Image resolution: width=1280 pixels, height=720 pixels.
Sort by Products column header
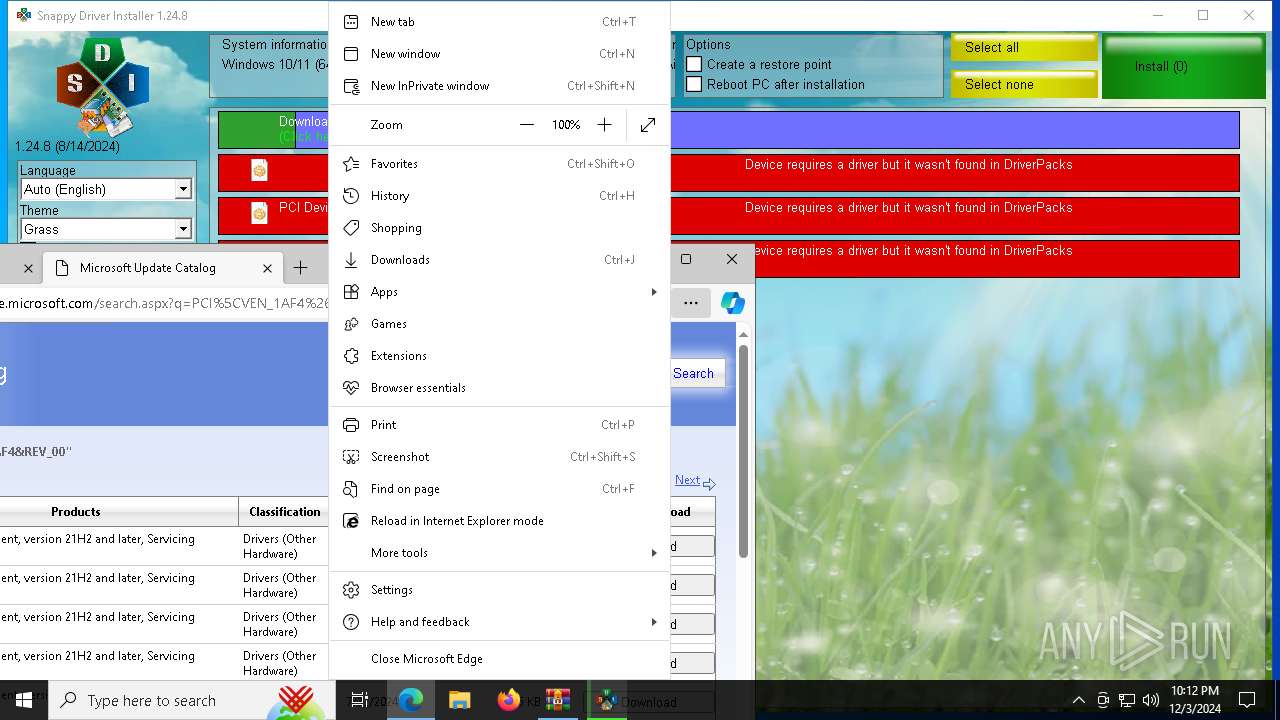(x=76, y=512)
